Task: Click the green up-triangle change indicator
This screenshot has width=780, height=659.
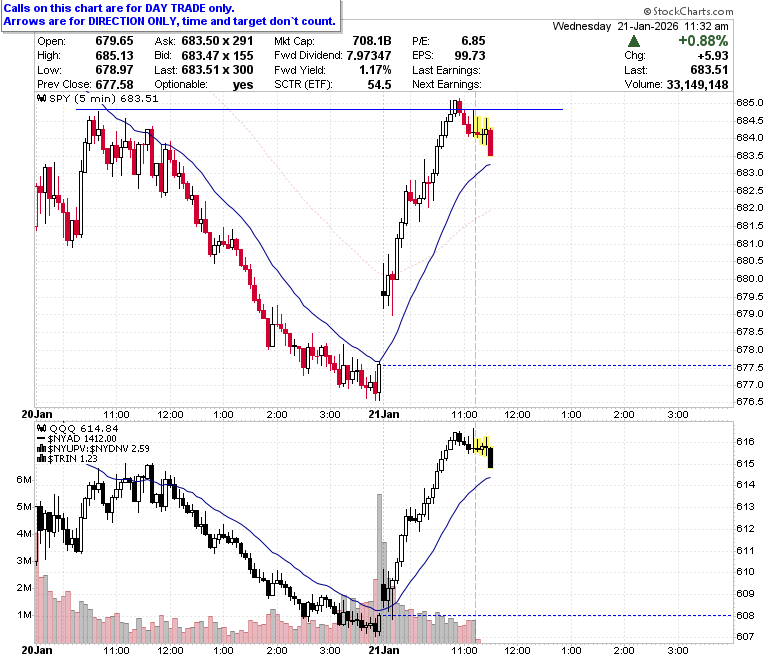Action: pos(634,41)
